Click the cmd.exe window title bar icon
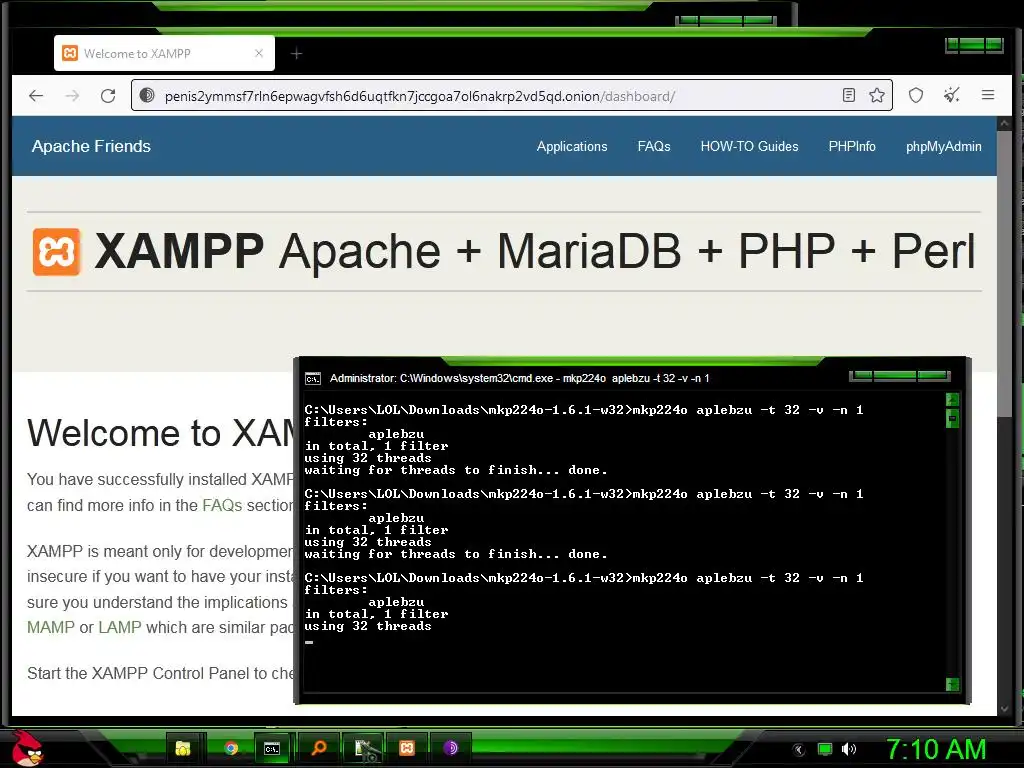1024x768 pixels. [313, 379]
